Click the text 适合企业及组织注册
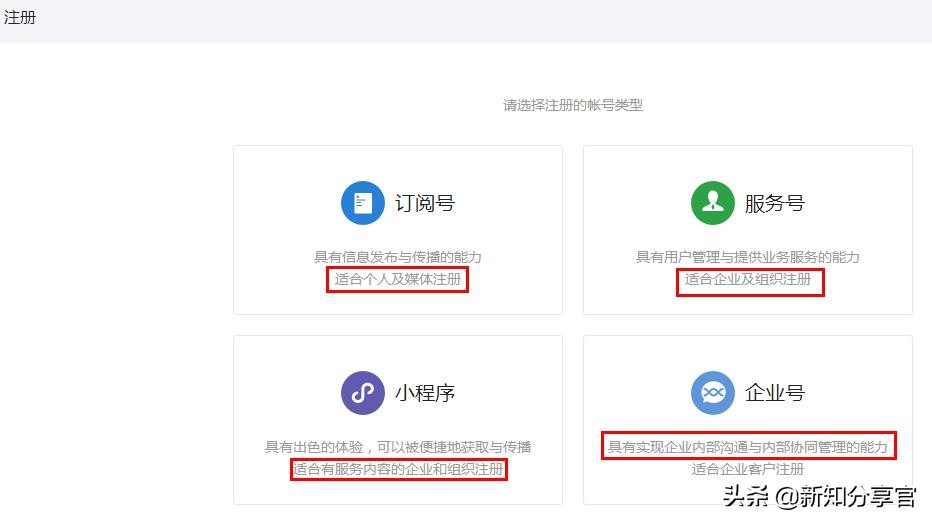The width and height of the screenshot is (932, 523). tap(748, 279)
